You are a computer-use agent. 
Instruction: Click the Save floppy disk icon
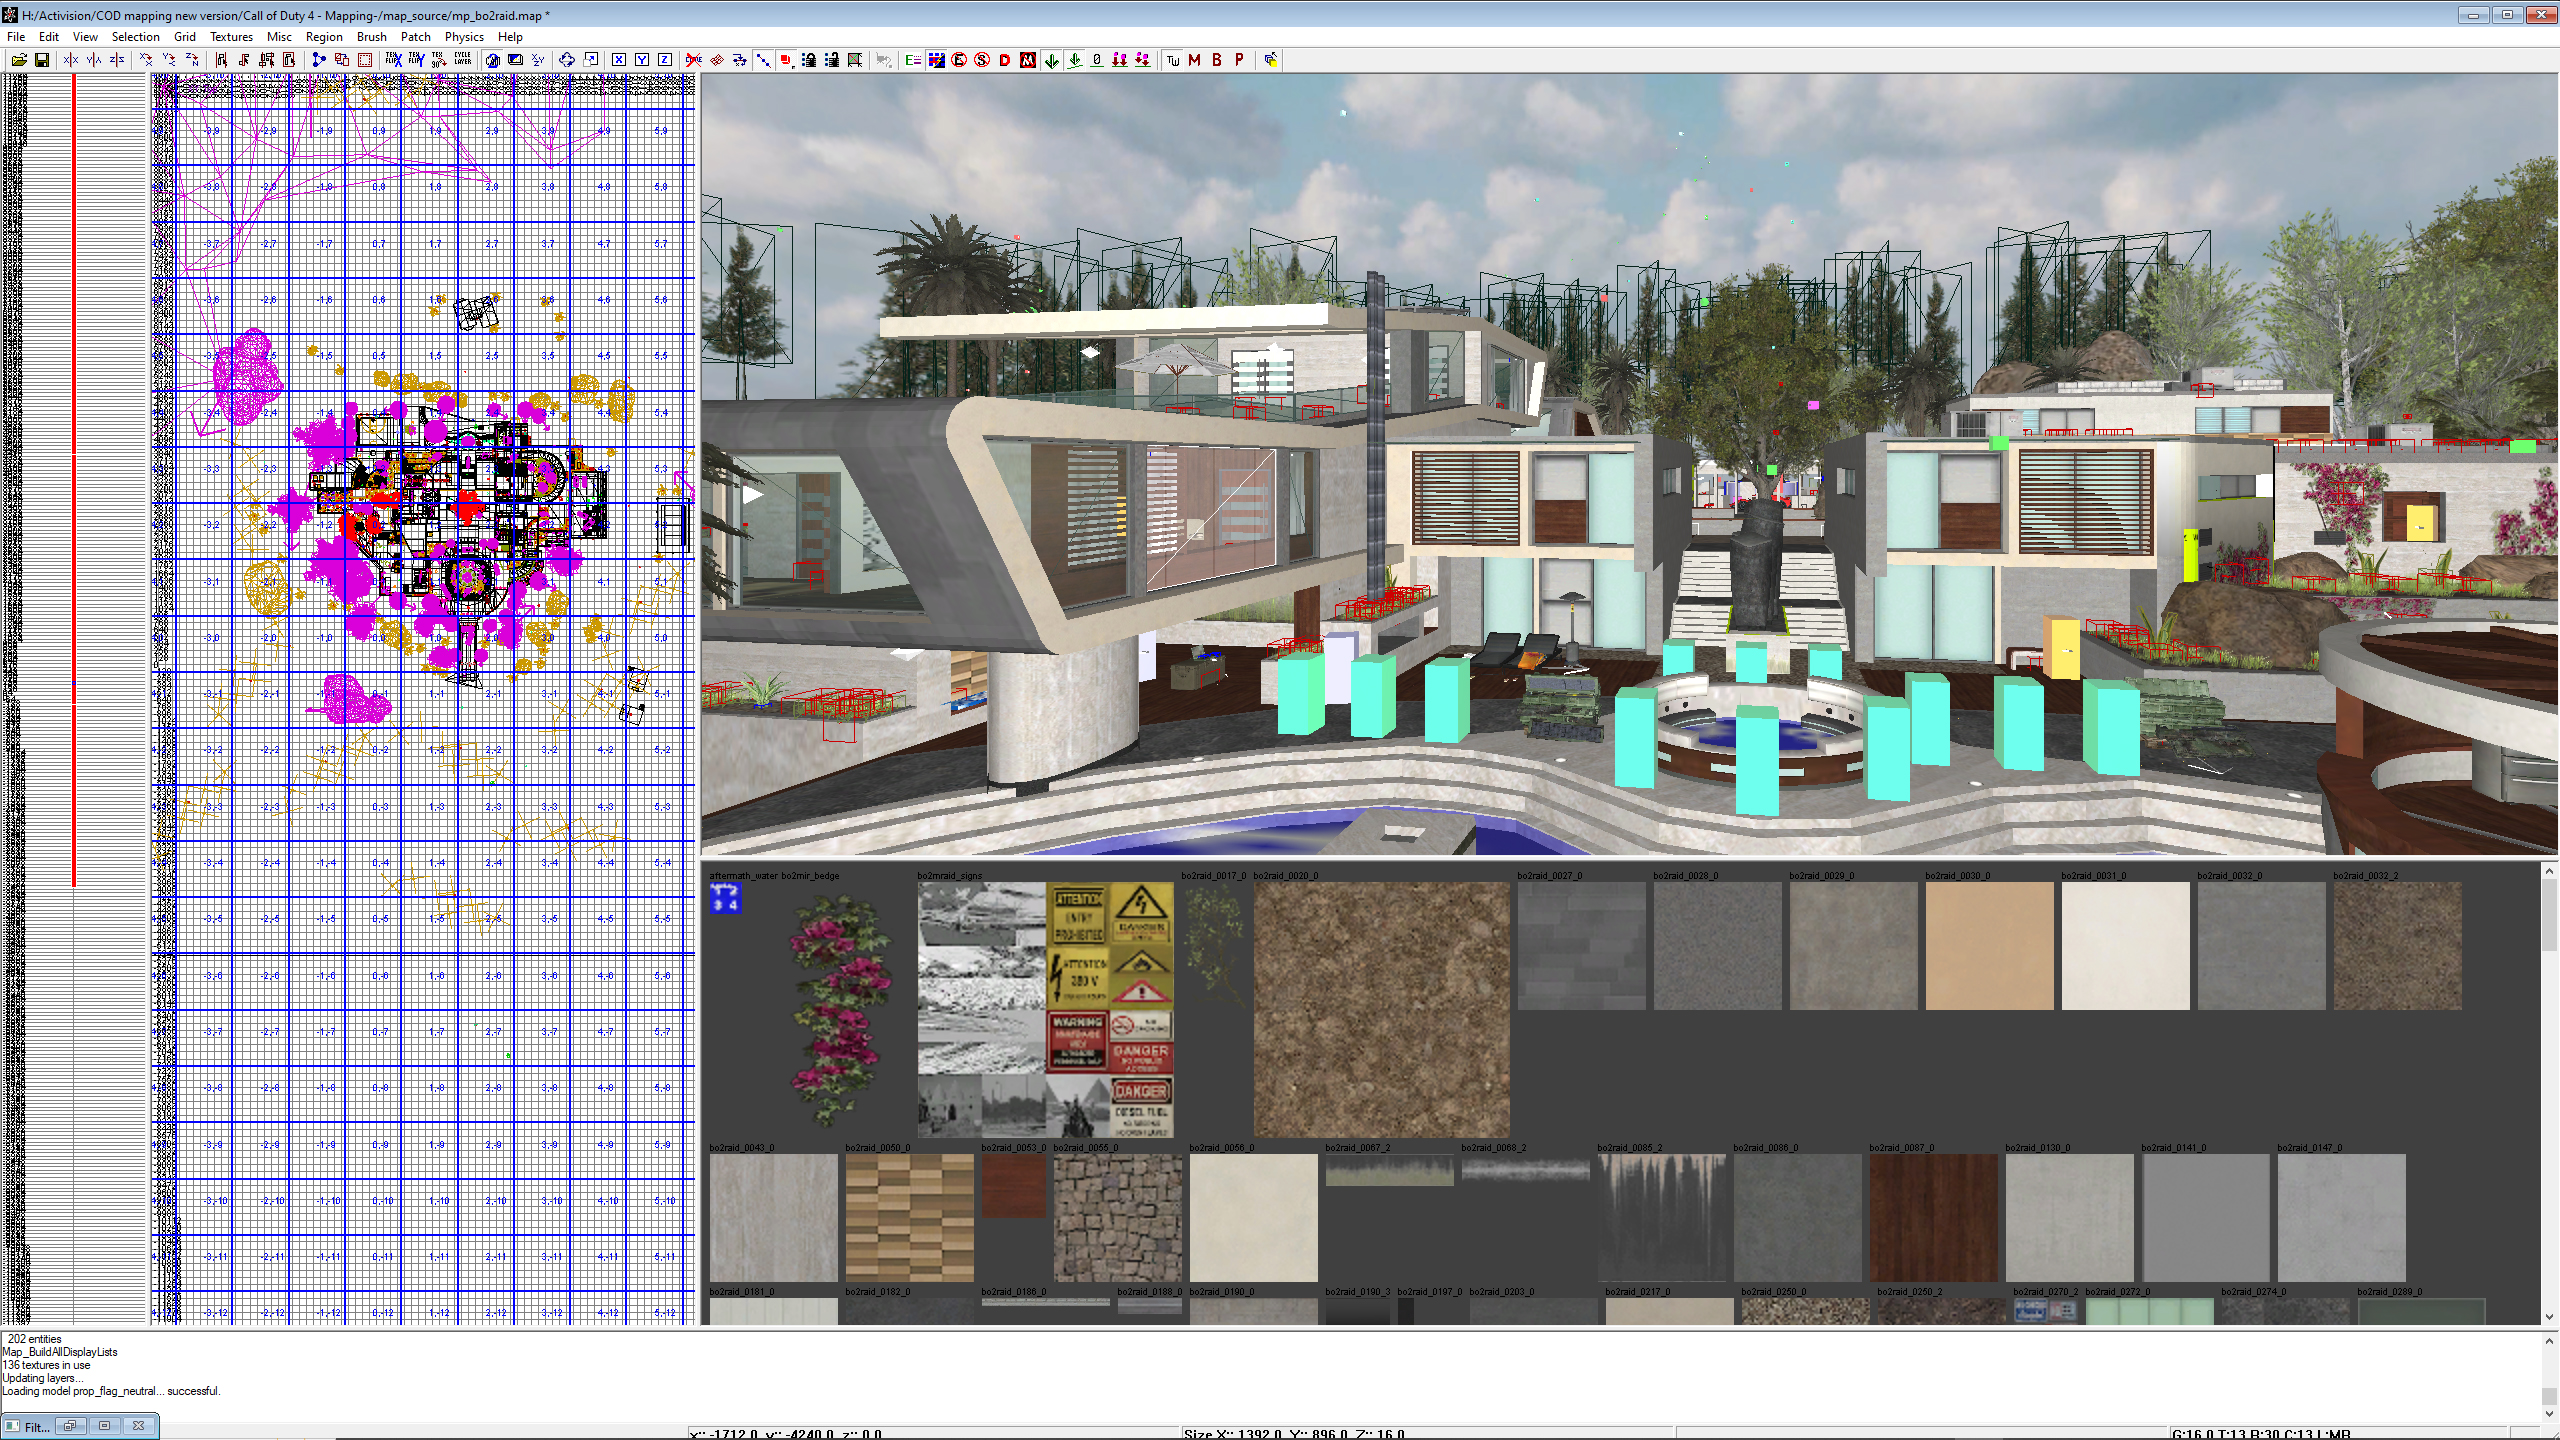[42, 60]
